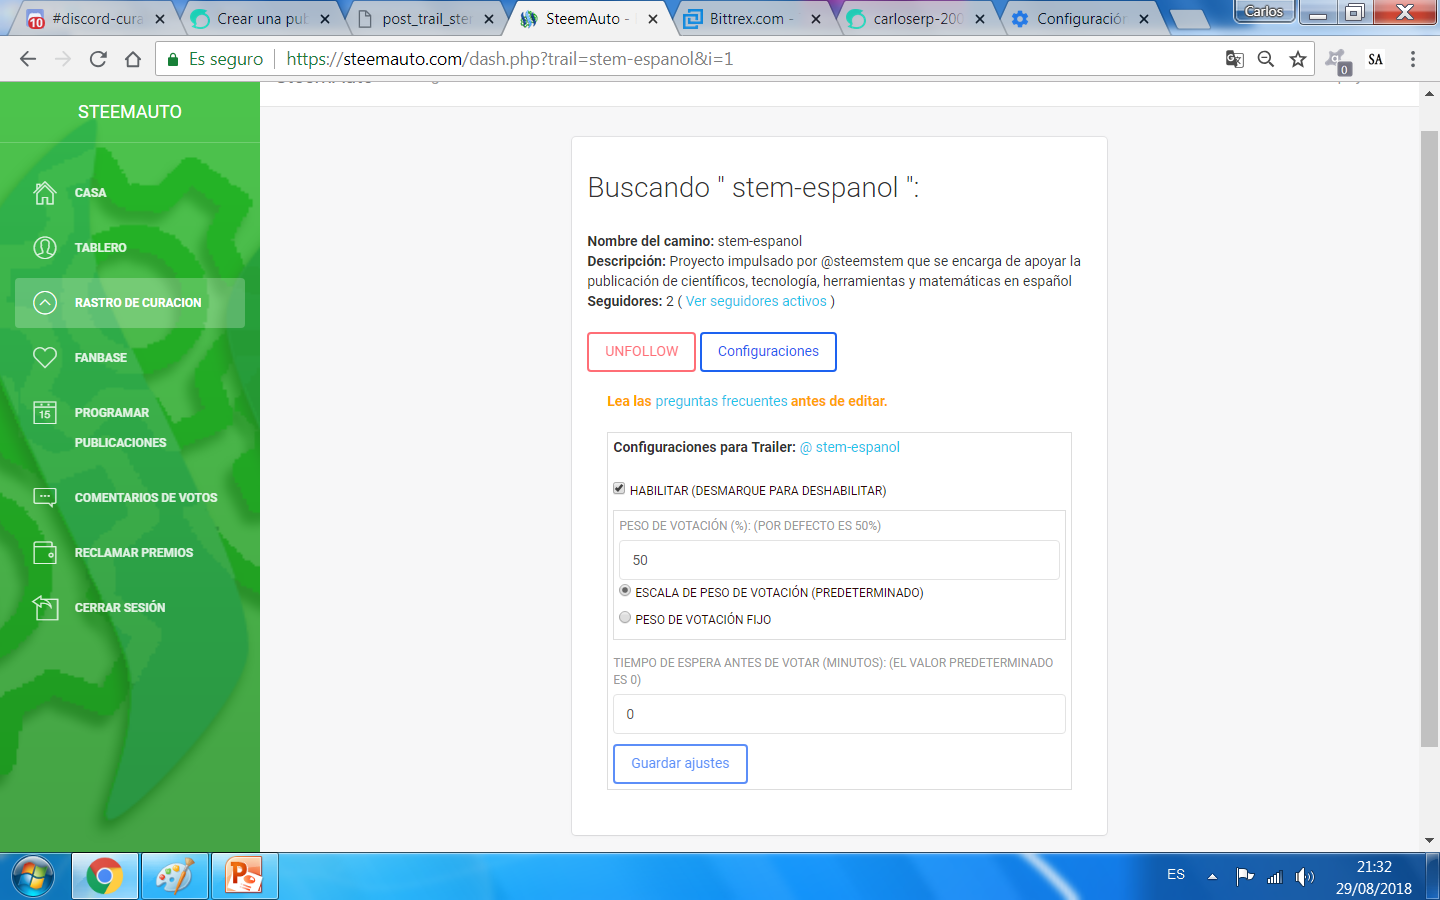
Task: Open the Google Translate icon in address bar
Action: [1235, 59]
